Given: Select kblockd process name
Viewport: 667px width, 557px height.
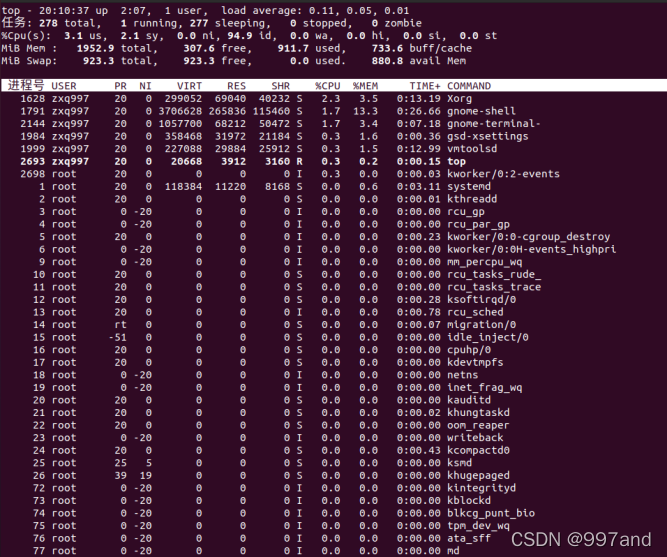Looking at the screenshot, I should pos(469,500).
